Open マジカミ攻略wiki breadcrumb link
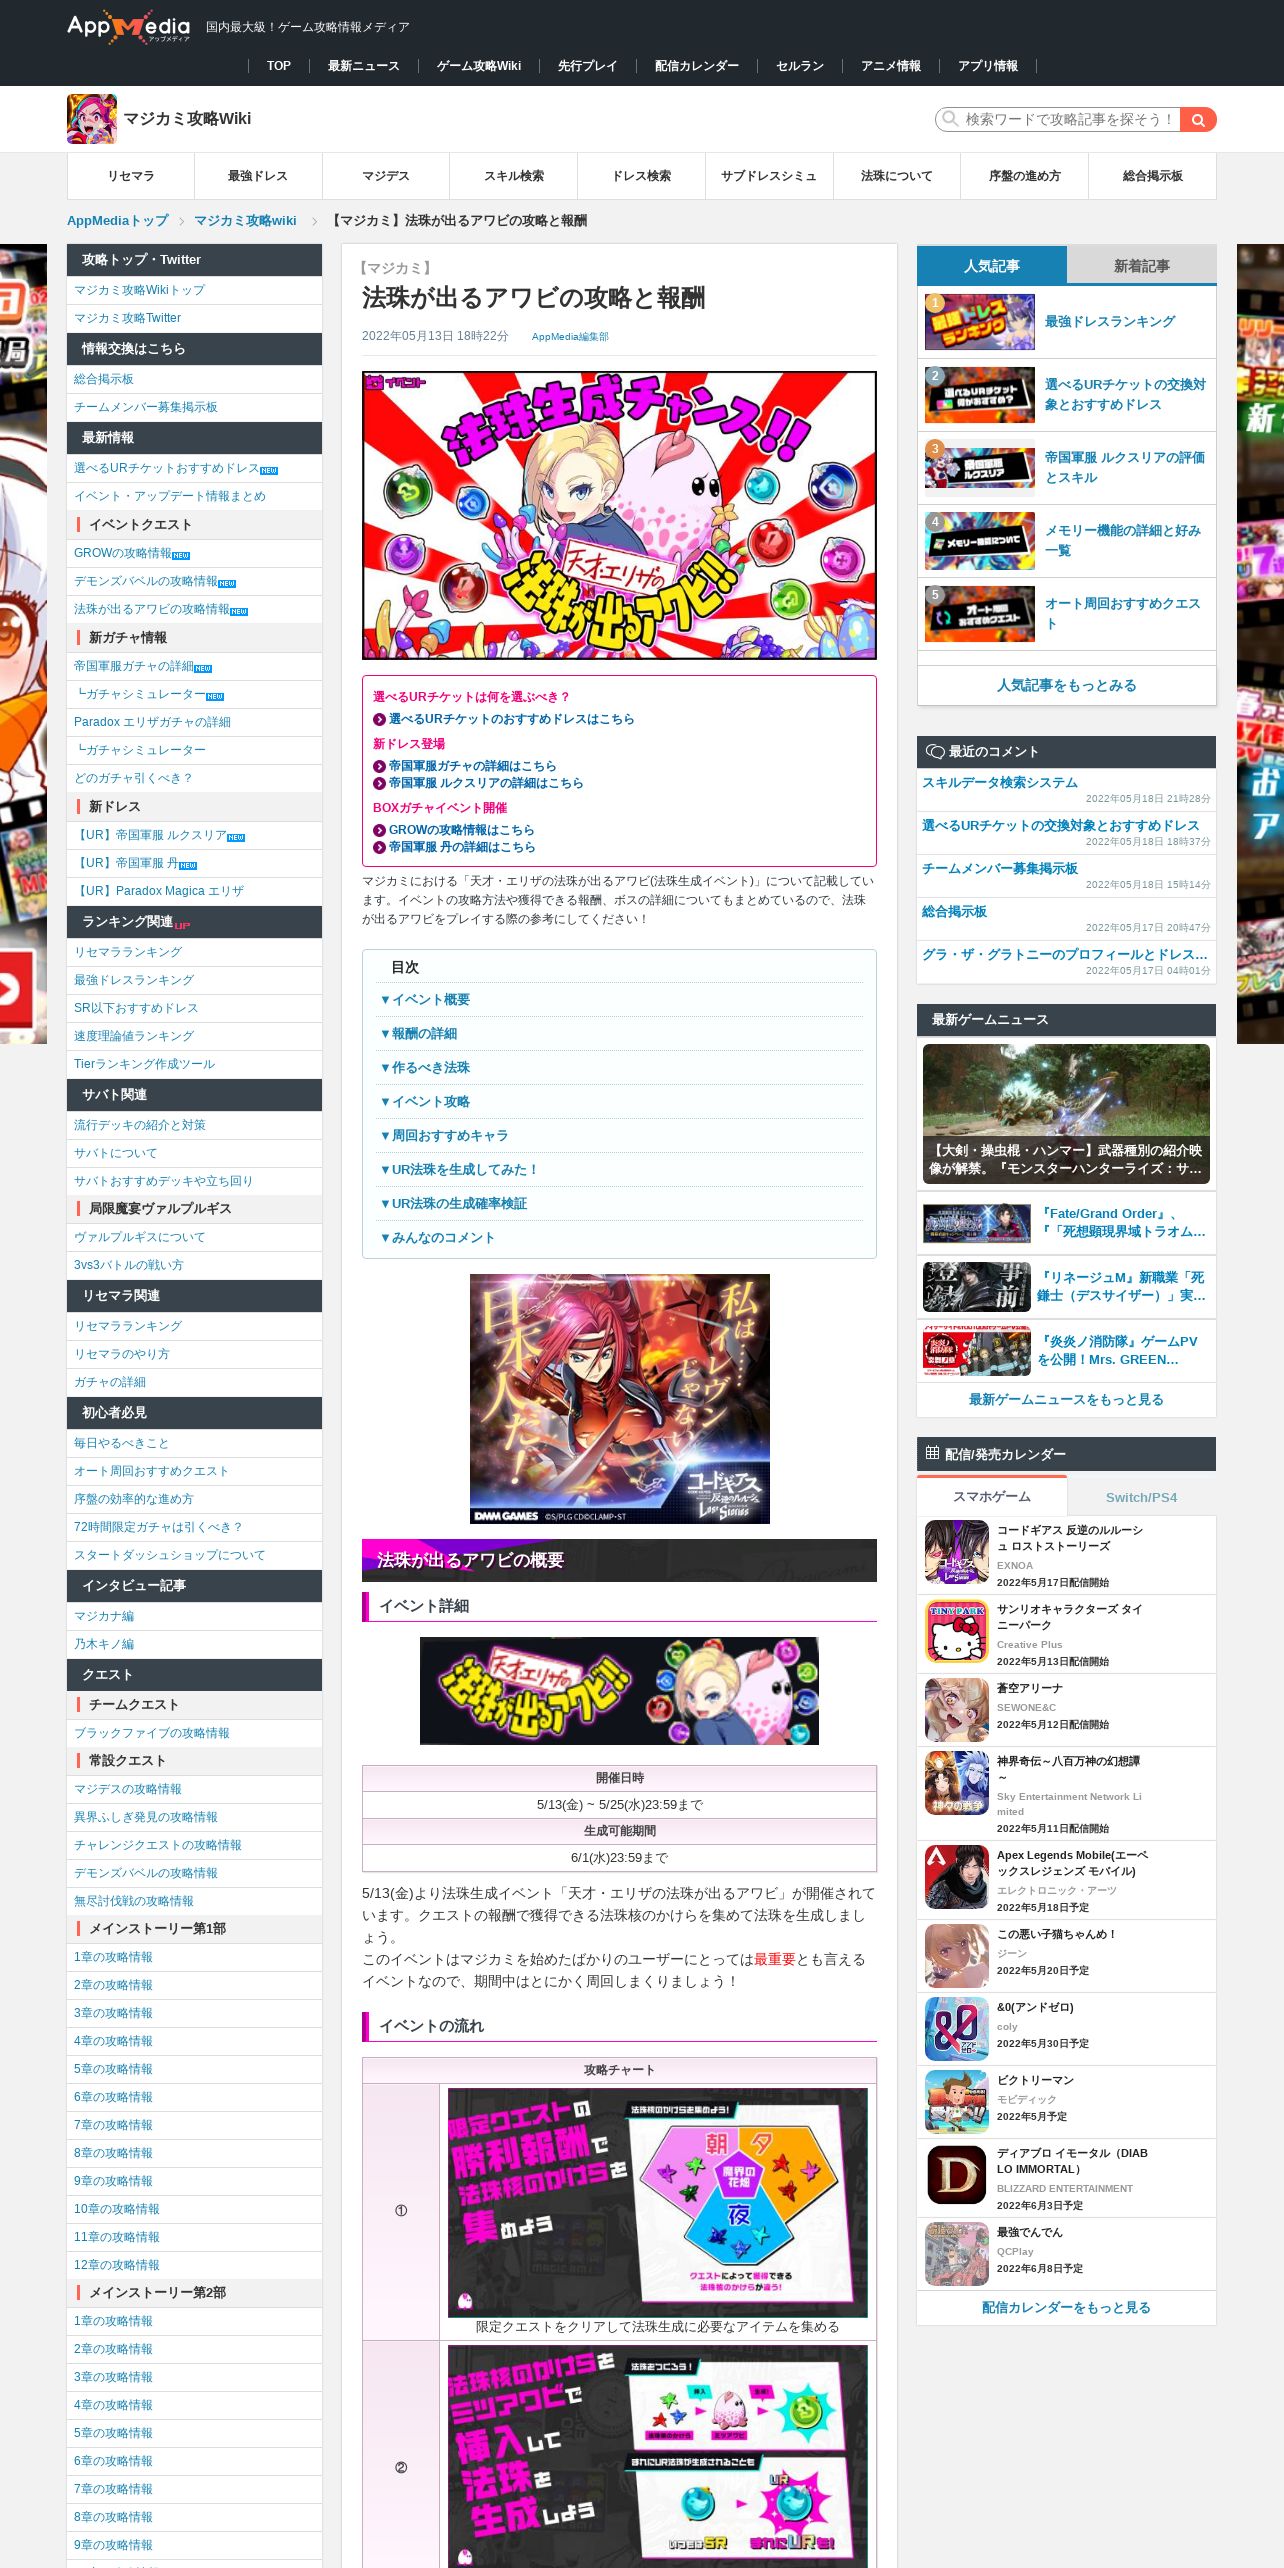1284x2568 pixels. click(x=245, y=221)
